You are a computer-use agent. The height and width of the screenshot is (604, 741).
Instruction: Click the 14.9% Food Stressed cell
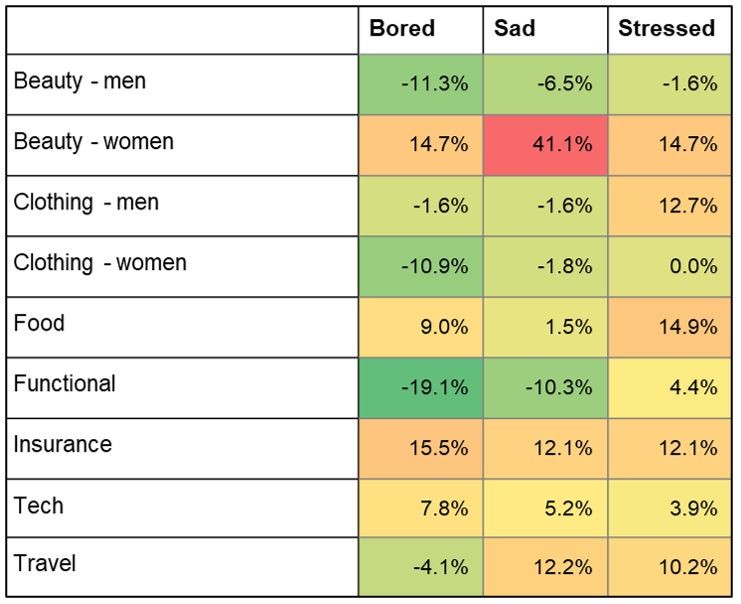tap(669, 326)
